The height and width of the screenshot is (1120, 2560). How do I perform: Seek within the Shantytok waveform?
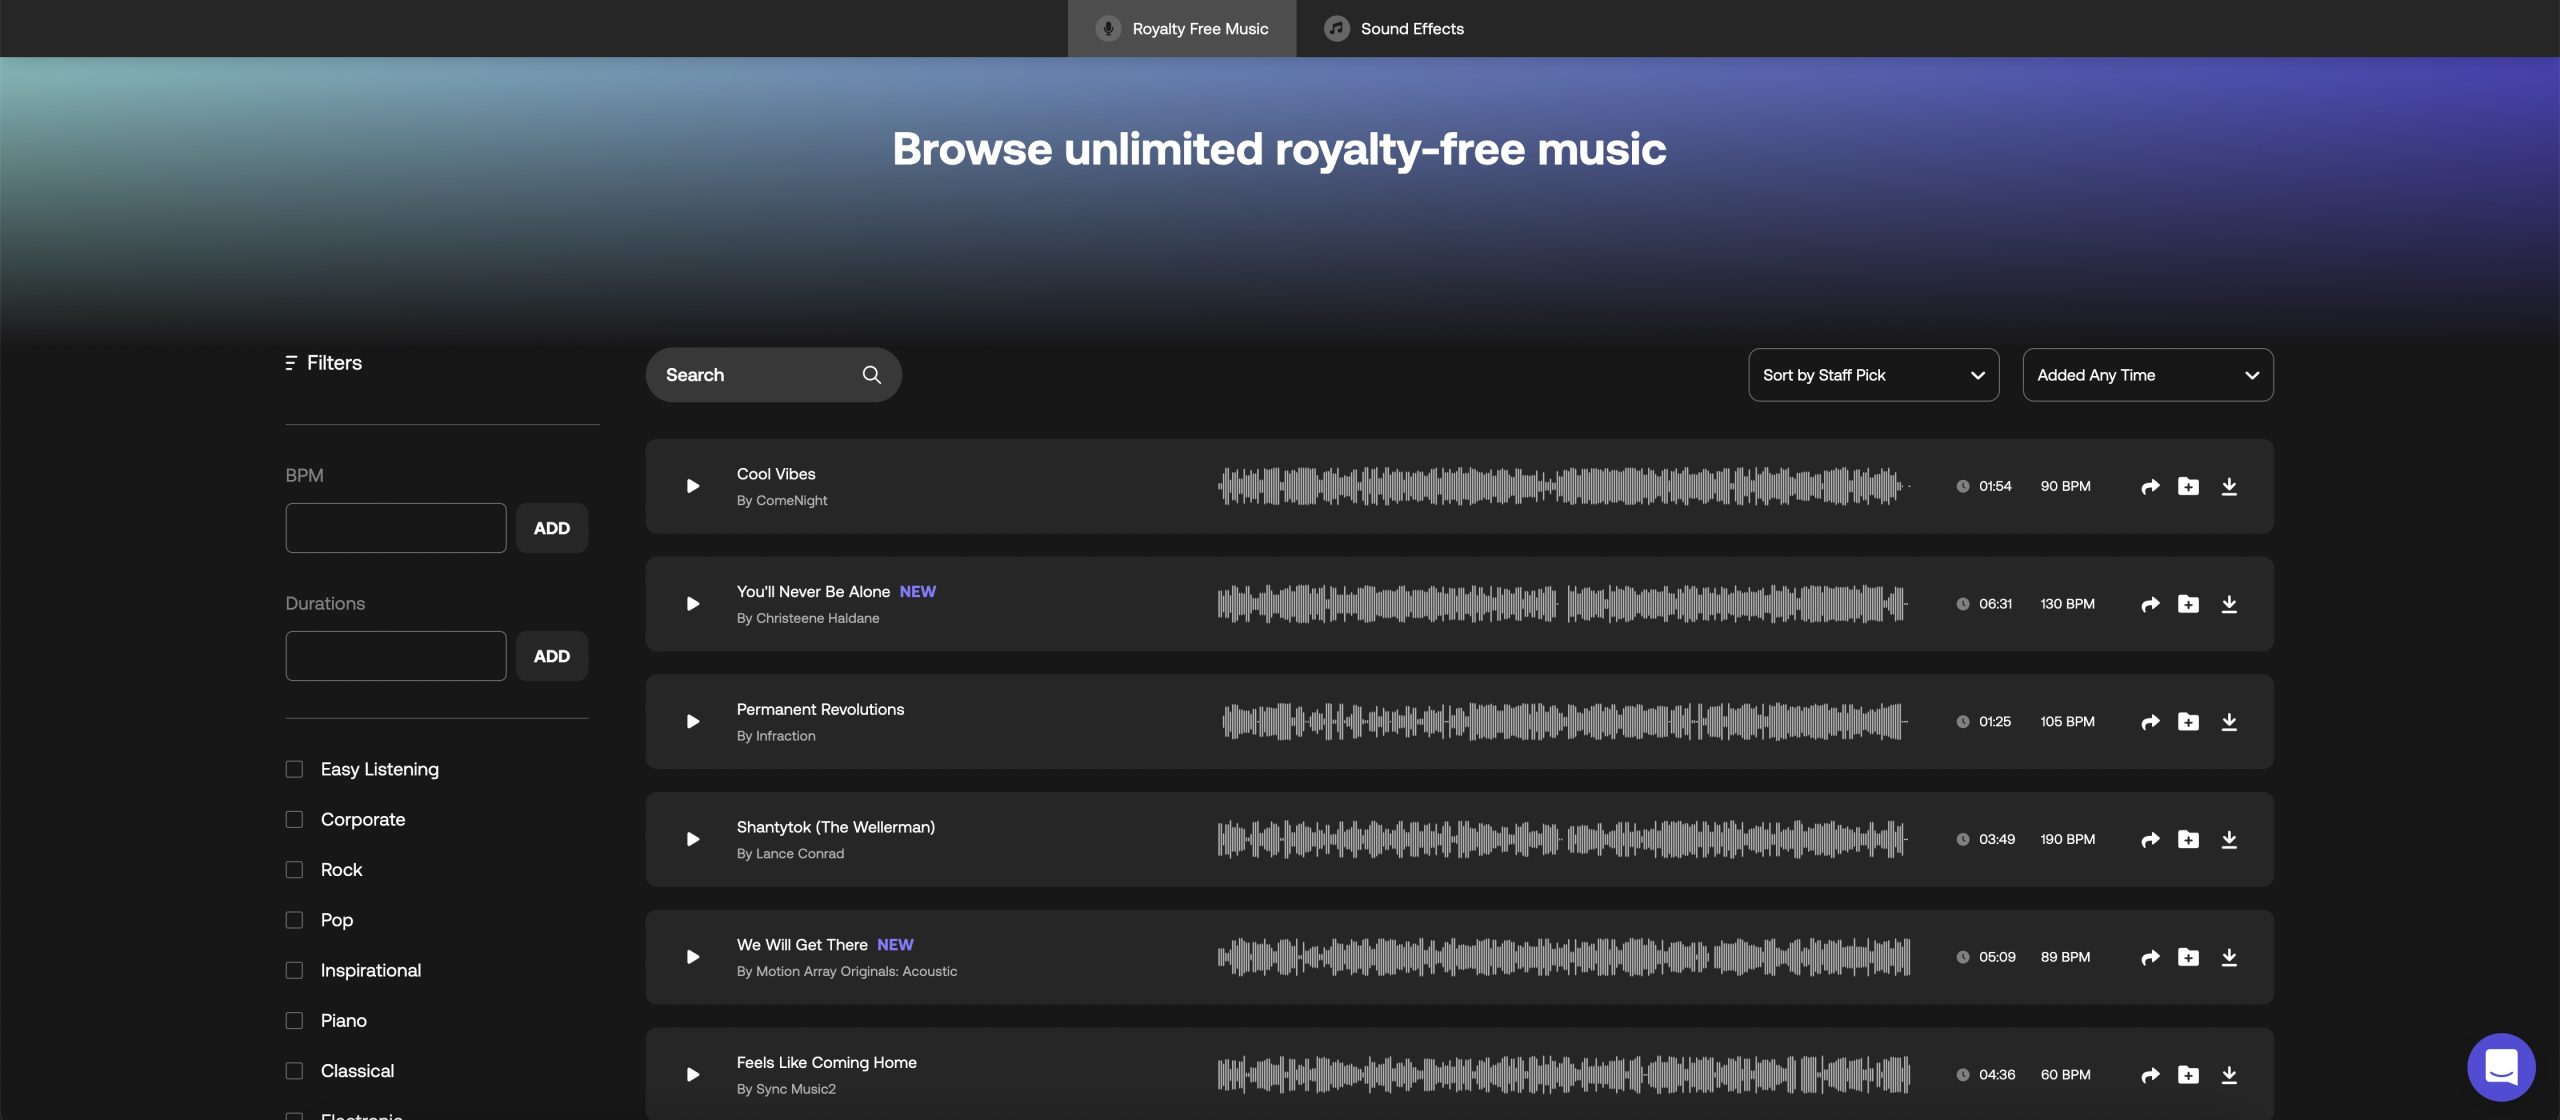tap(1564, 839)
